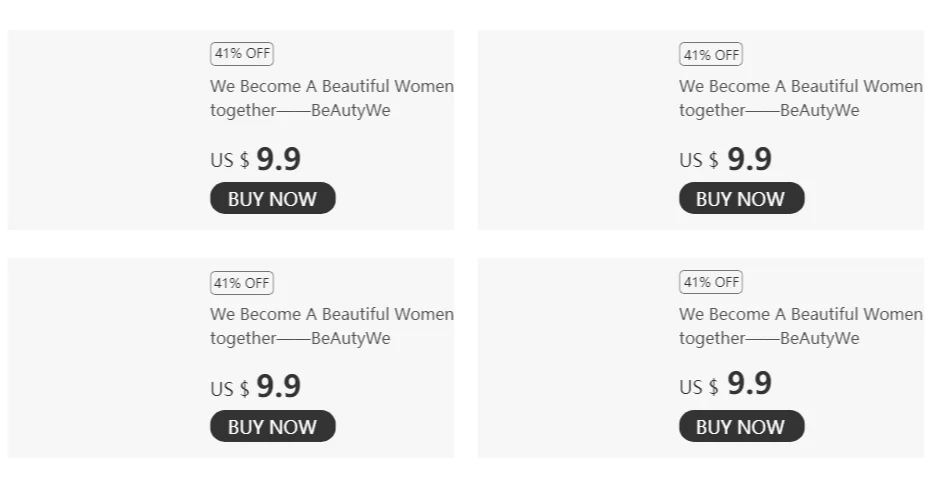Open bottom-left 'We Become A Beautiful Women' title
Screen dimensions: 932x484
pos(331,314)
